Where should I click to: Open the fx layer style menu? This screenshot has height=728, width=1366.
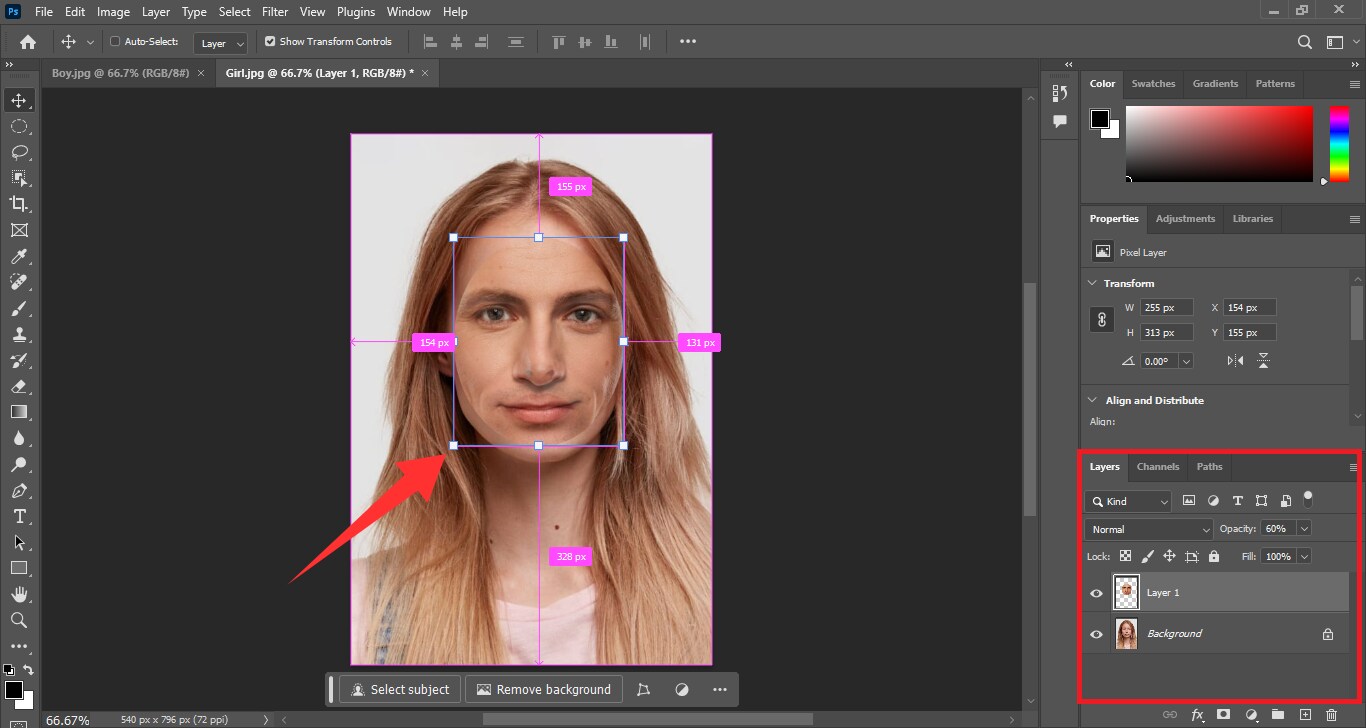[x=1197, y=715]
